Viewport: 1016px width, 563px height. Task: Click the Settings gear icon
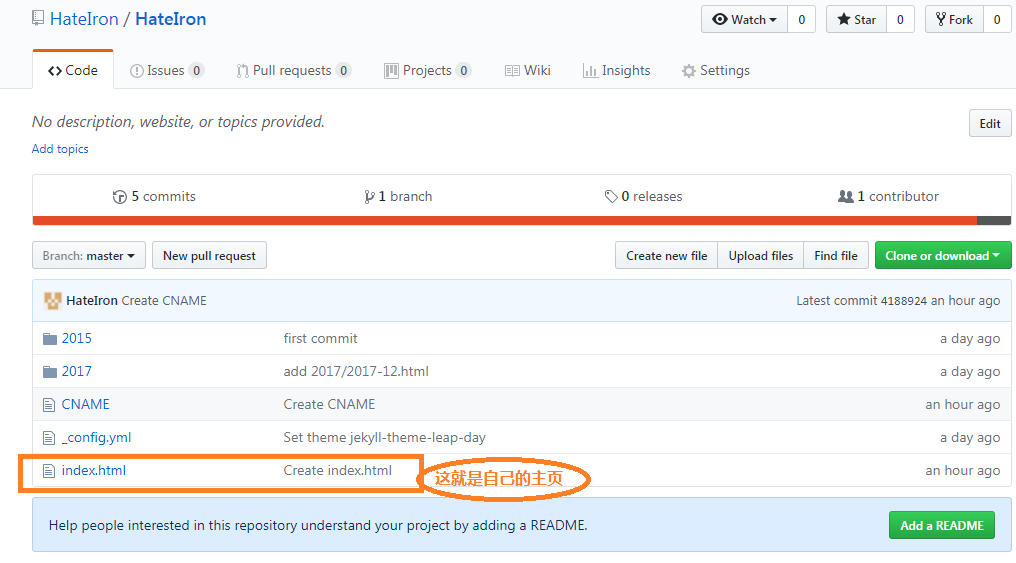coord(689,71)
